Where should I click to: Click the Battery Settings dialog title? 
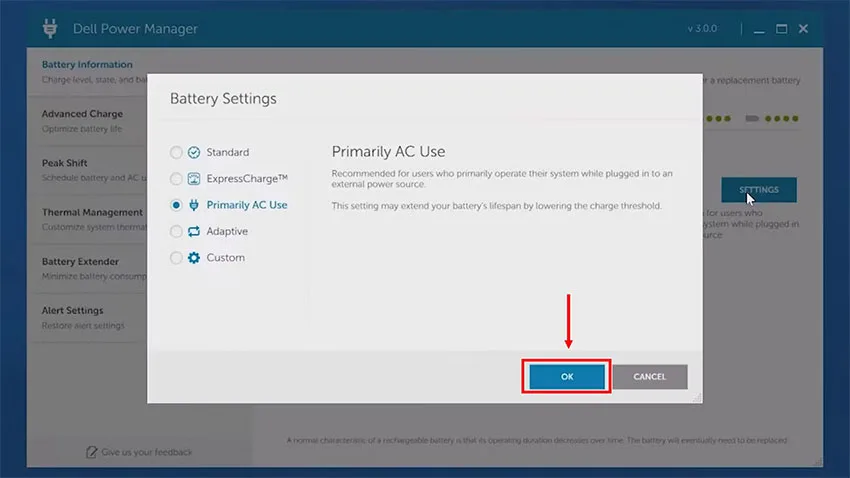coord(223,99)
